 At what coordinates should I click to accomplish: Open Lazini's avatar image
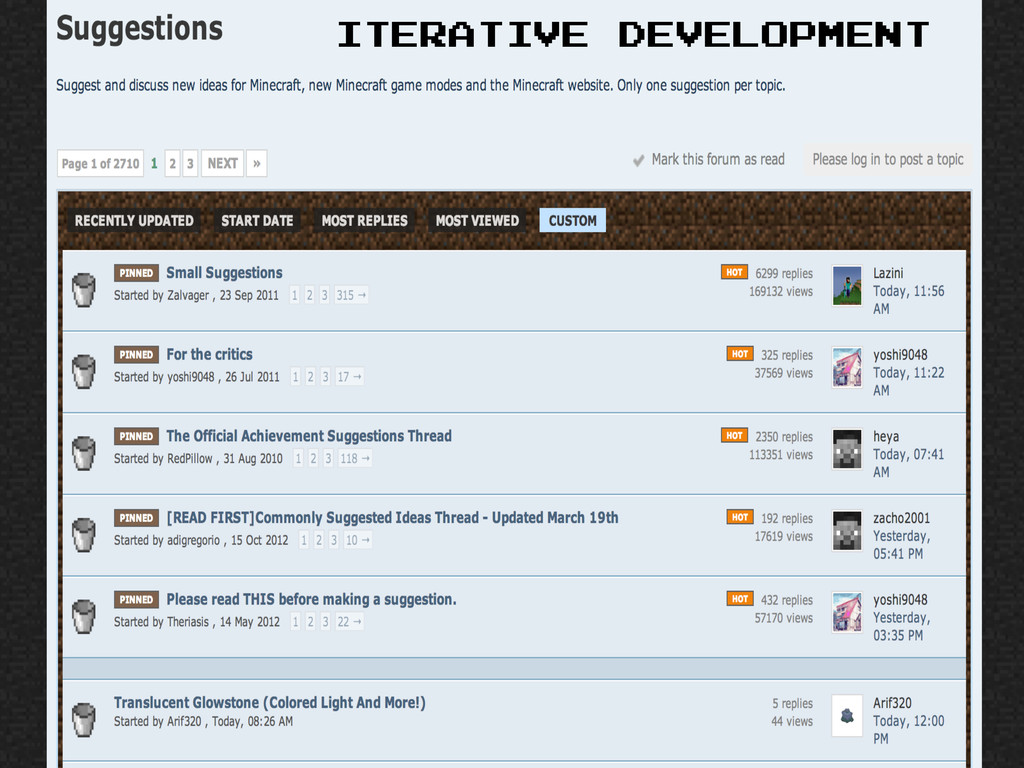pyautogui.click(x=847, y=285)
